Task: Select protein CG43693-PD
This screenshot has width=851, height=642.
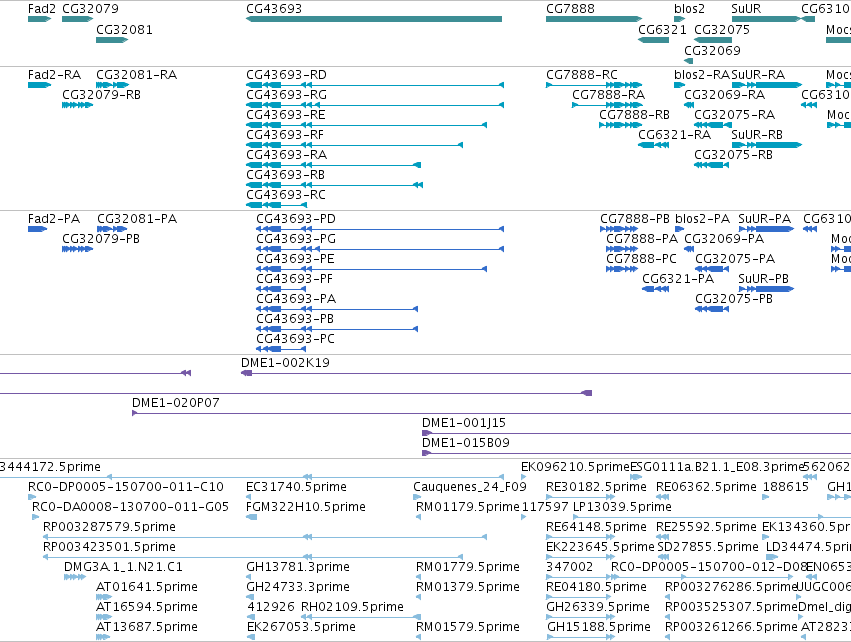Action: pos(380,229)
